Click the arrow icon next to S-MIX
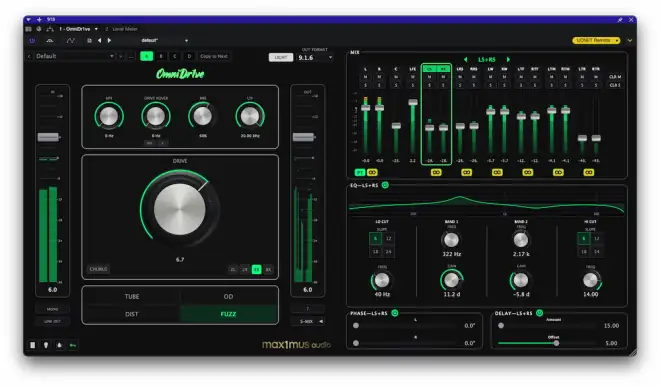Image resolution: width=660 pixels, height=387 pixels. 321,321
